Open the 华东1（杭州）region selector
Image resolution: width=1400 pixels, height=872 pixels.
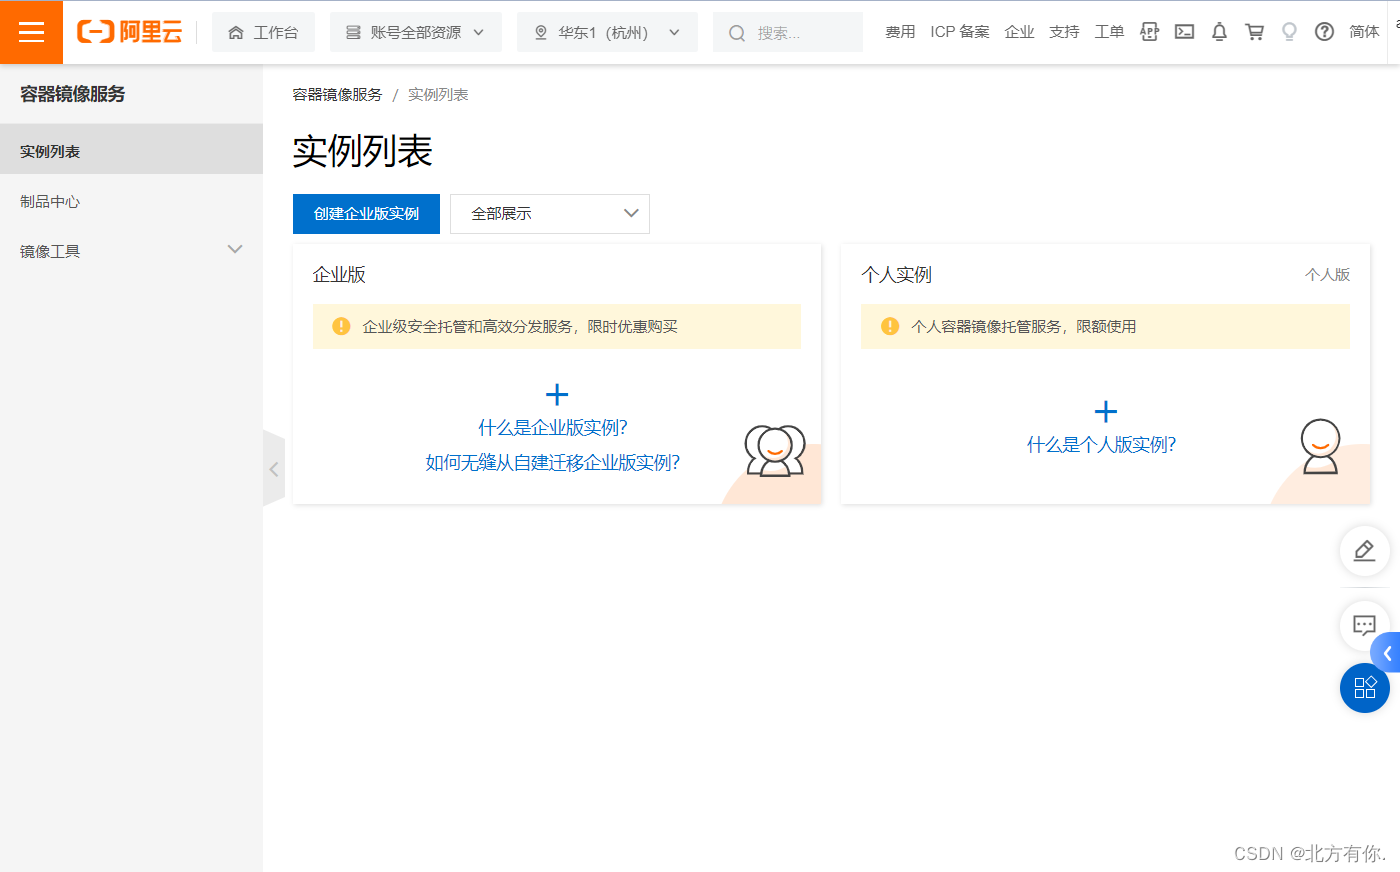[607, 32]
